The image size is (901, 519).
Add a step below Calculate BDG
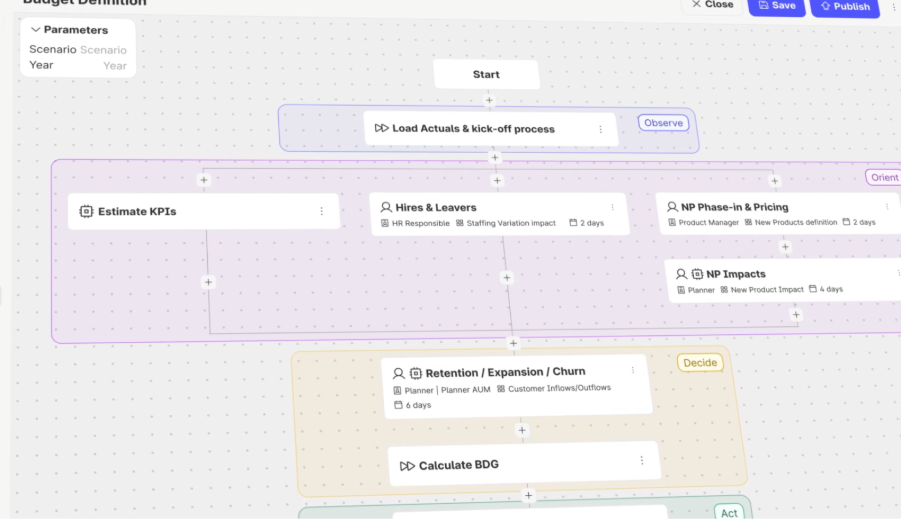(x=528, y=495)
